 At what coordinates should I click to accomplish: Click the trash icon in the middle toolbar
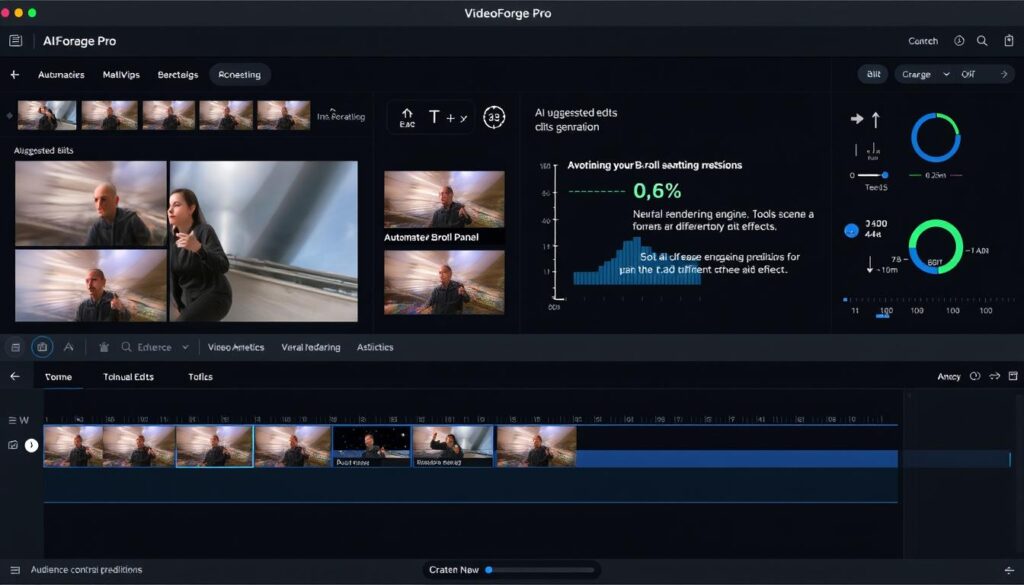(104, 347)
